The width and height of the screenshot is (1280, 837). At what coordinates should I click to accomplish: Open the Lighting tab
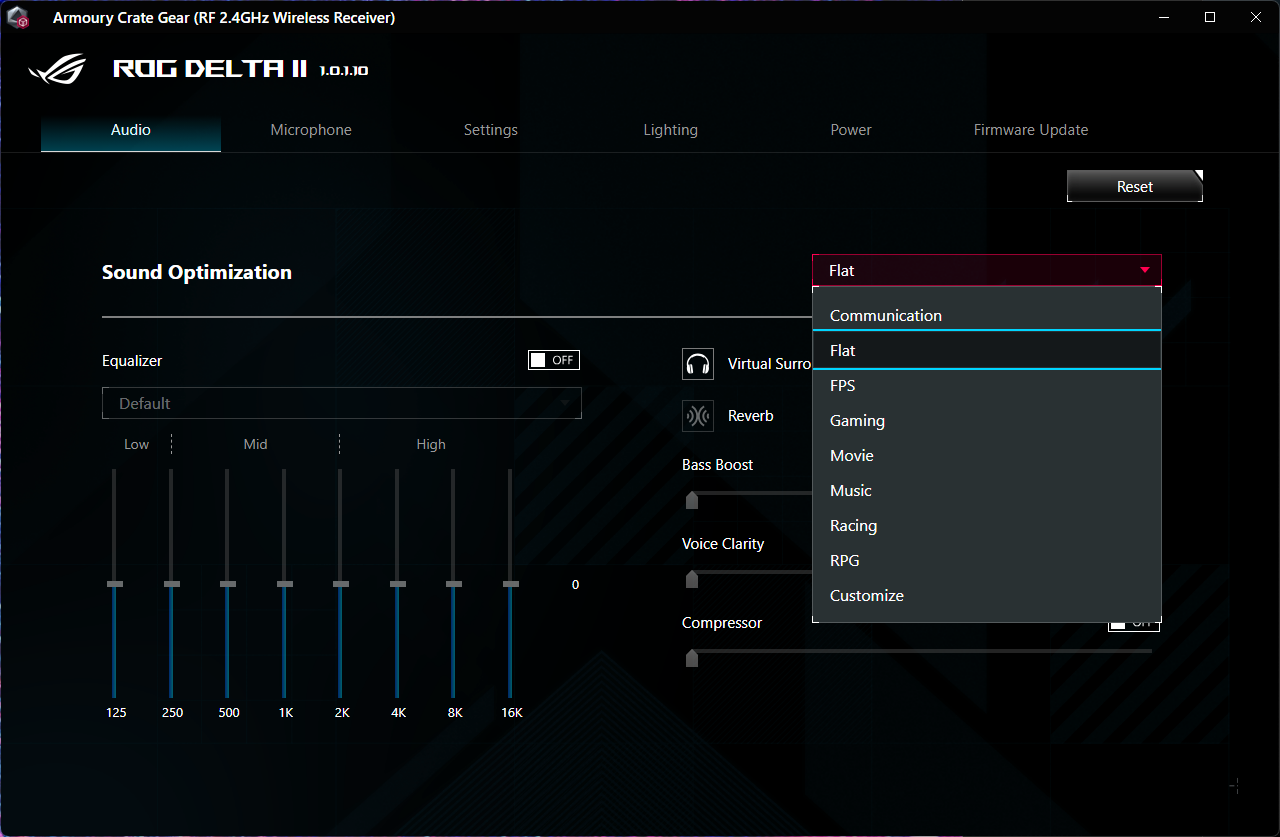[x=670, y=130]
